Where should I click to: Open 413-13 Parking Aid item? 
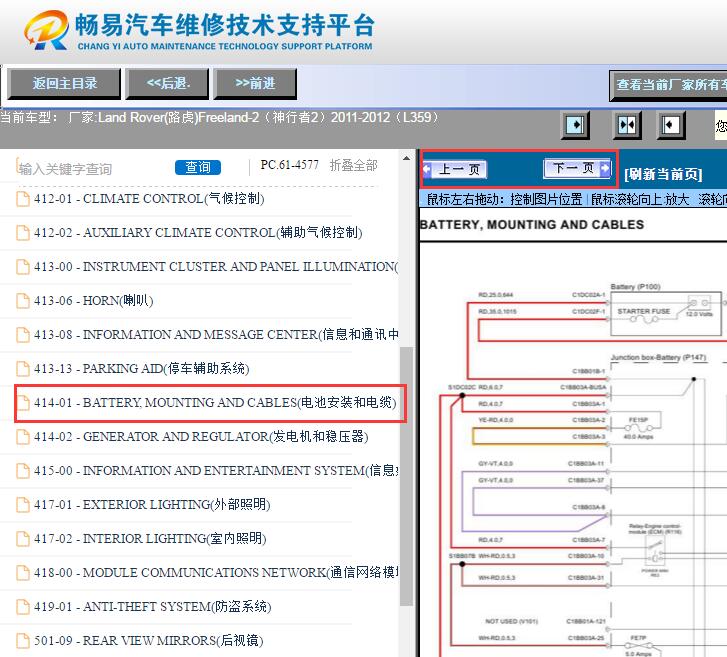141,369
